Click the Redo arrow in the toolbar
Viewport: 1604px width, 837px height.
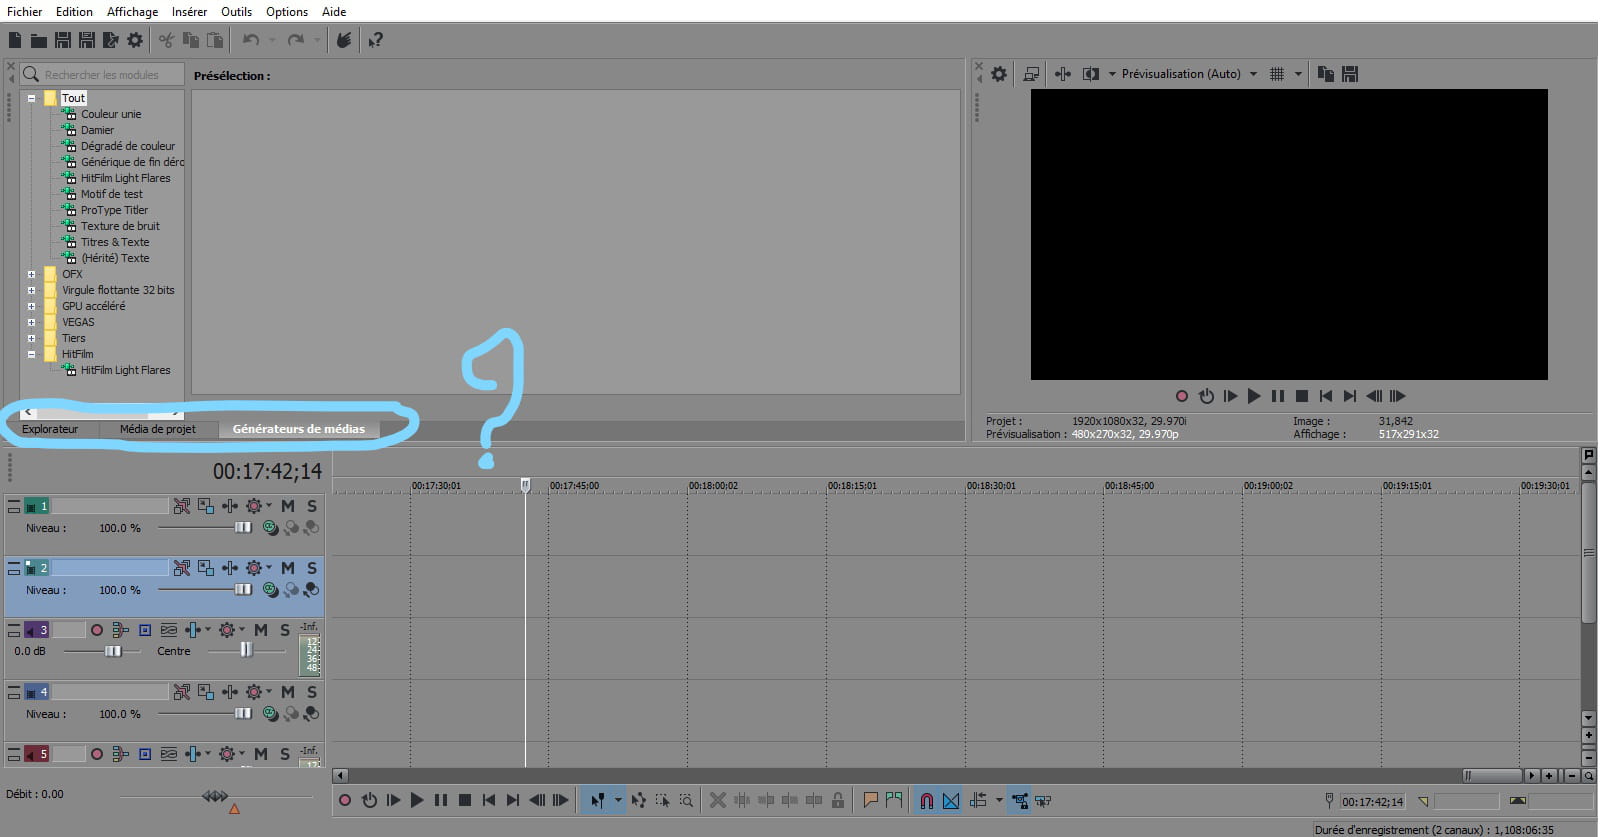296,40
